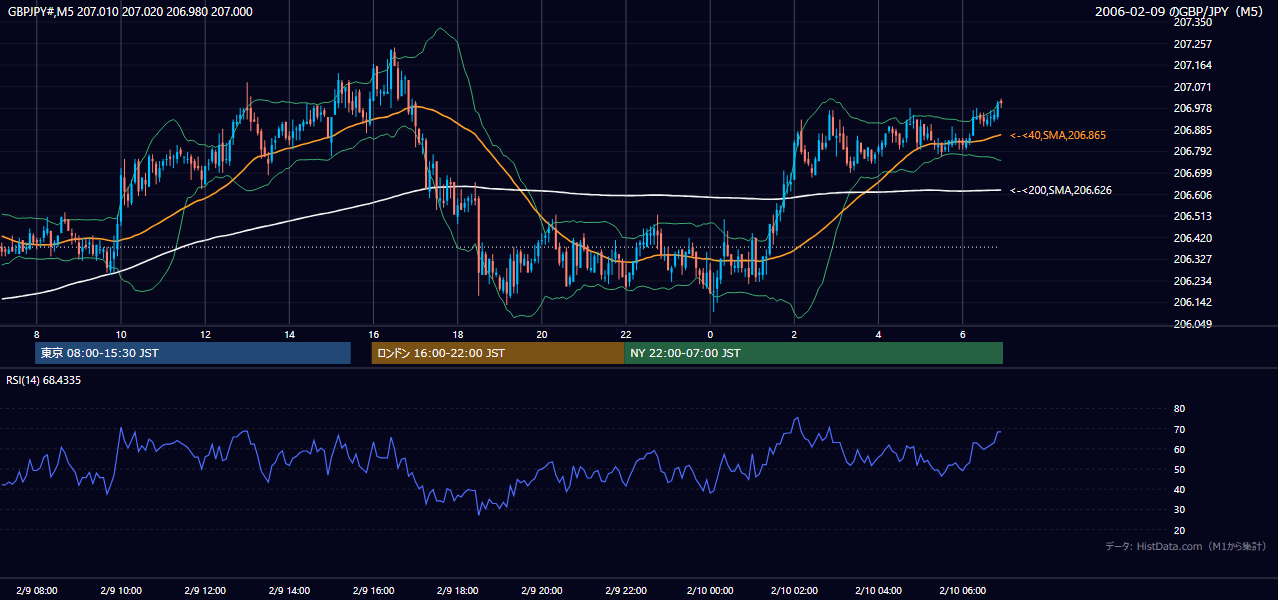This screenshot has width=1278, height=600.
Task: Click RSI level 30 on the scale
Action: 1179,509
